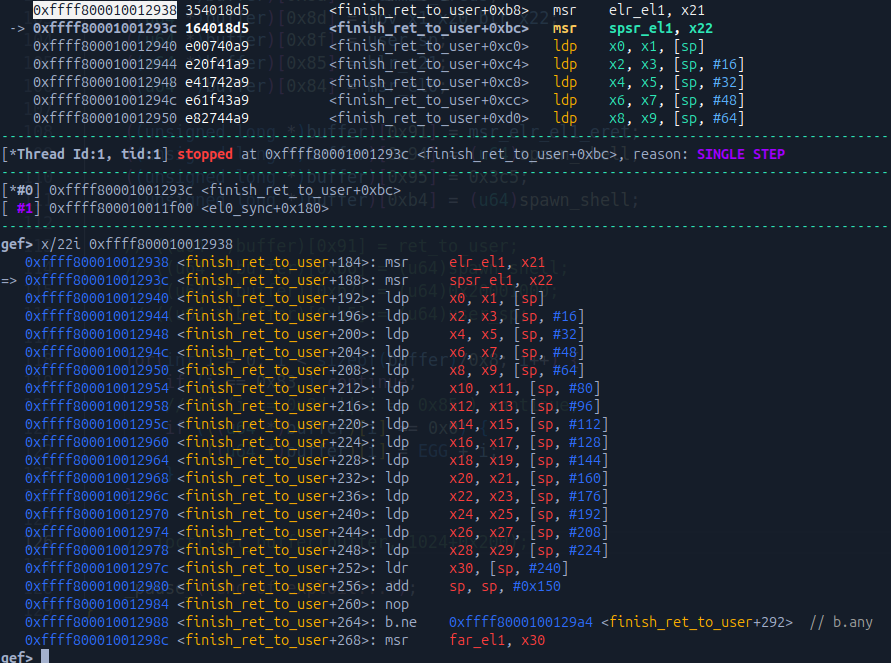The image size is (891, 663).
Task: Click the far_el1, x30 operand
Action: 497,640
